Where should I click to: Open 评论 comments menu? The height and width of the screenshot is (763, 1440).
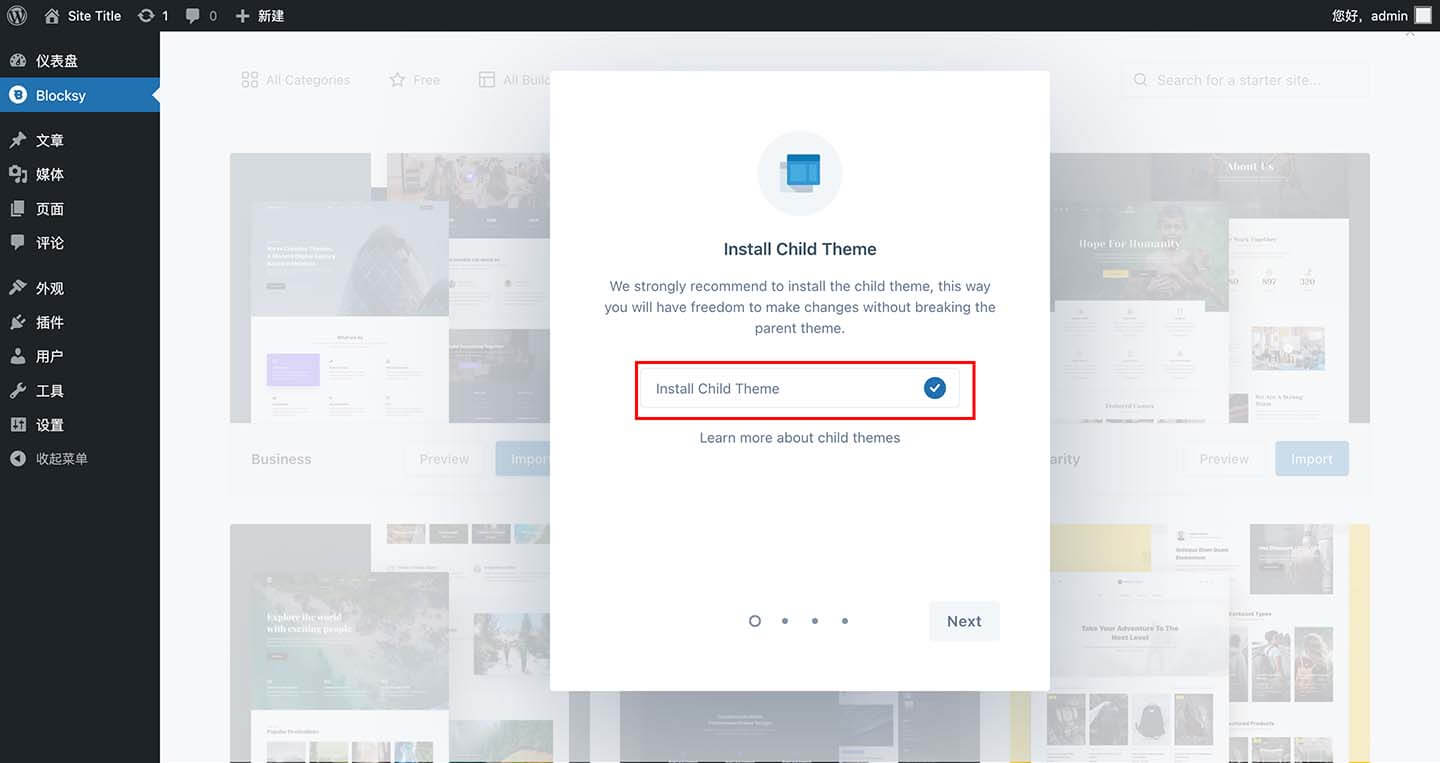tap(80, 242)
